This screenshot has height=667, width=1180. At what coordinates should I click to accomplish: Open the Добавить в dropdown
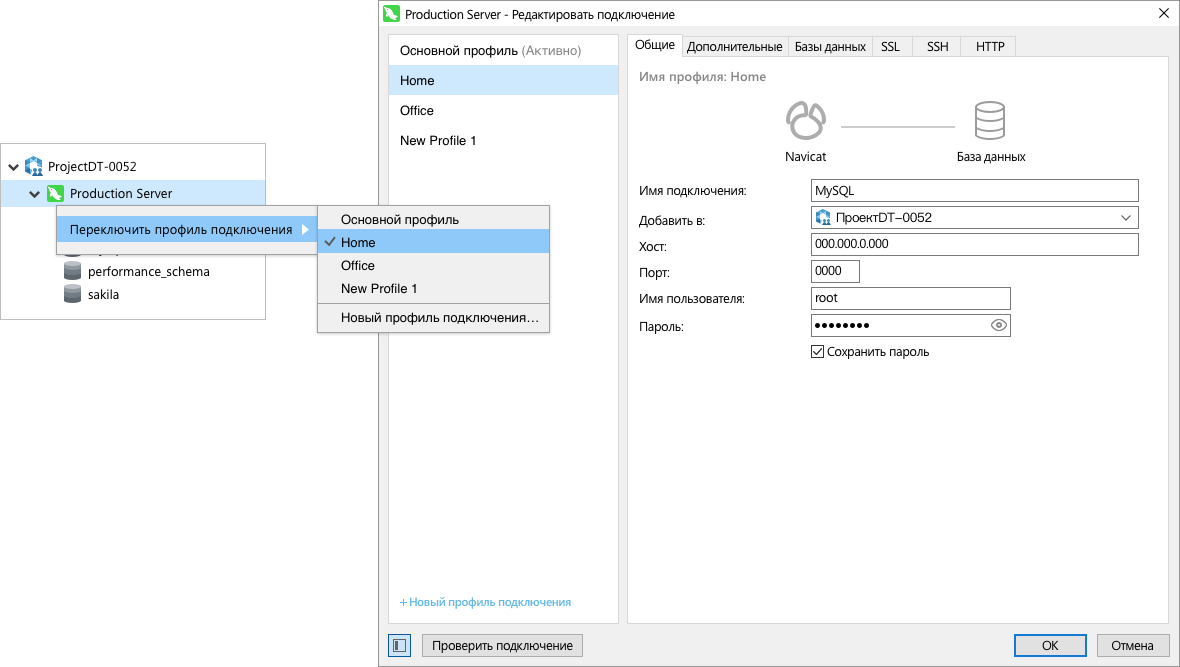[1125, 217]
